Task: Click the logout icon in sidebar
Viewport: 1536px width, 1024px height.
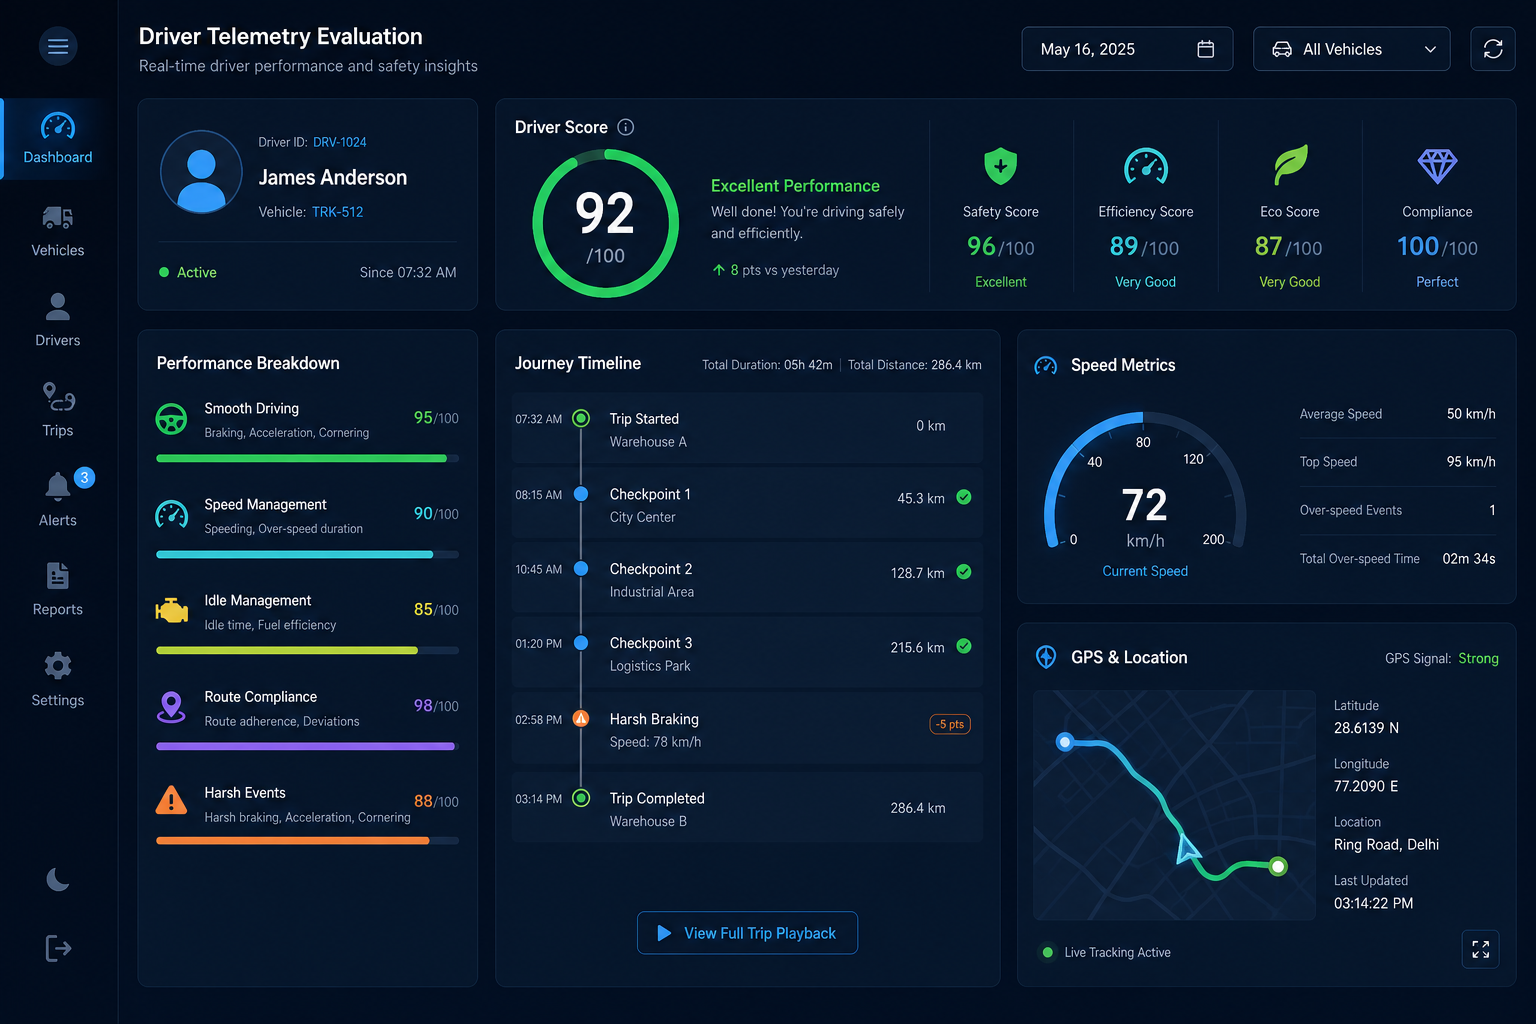Action: point(58,948)
